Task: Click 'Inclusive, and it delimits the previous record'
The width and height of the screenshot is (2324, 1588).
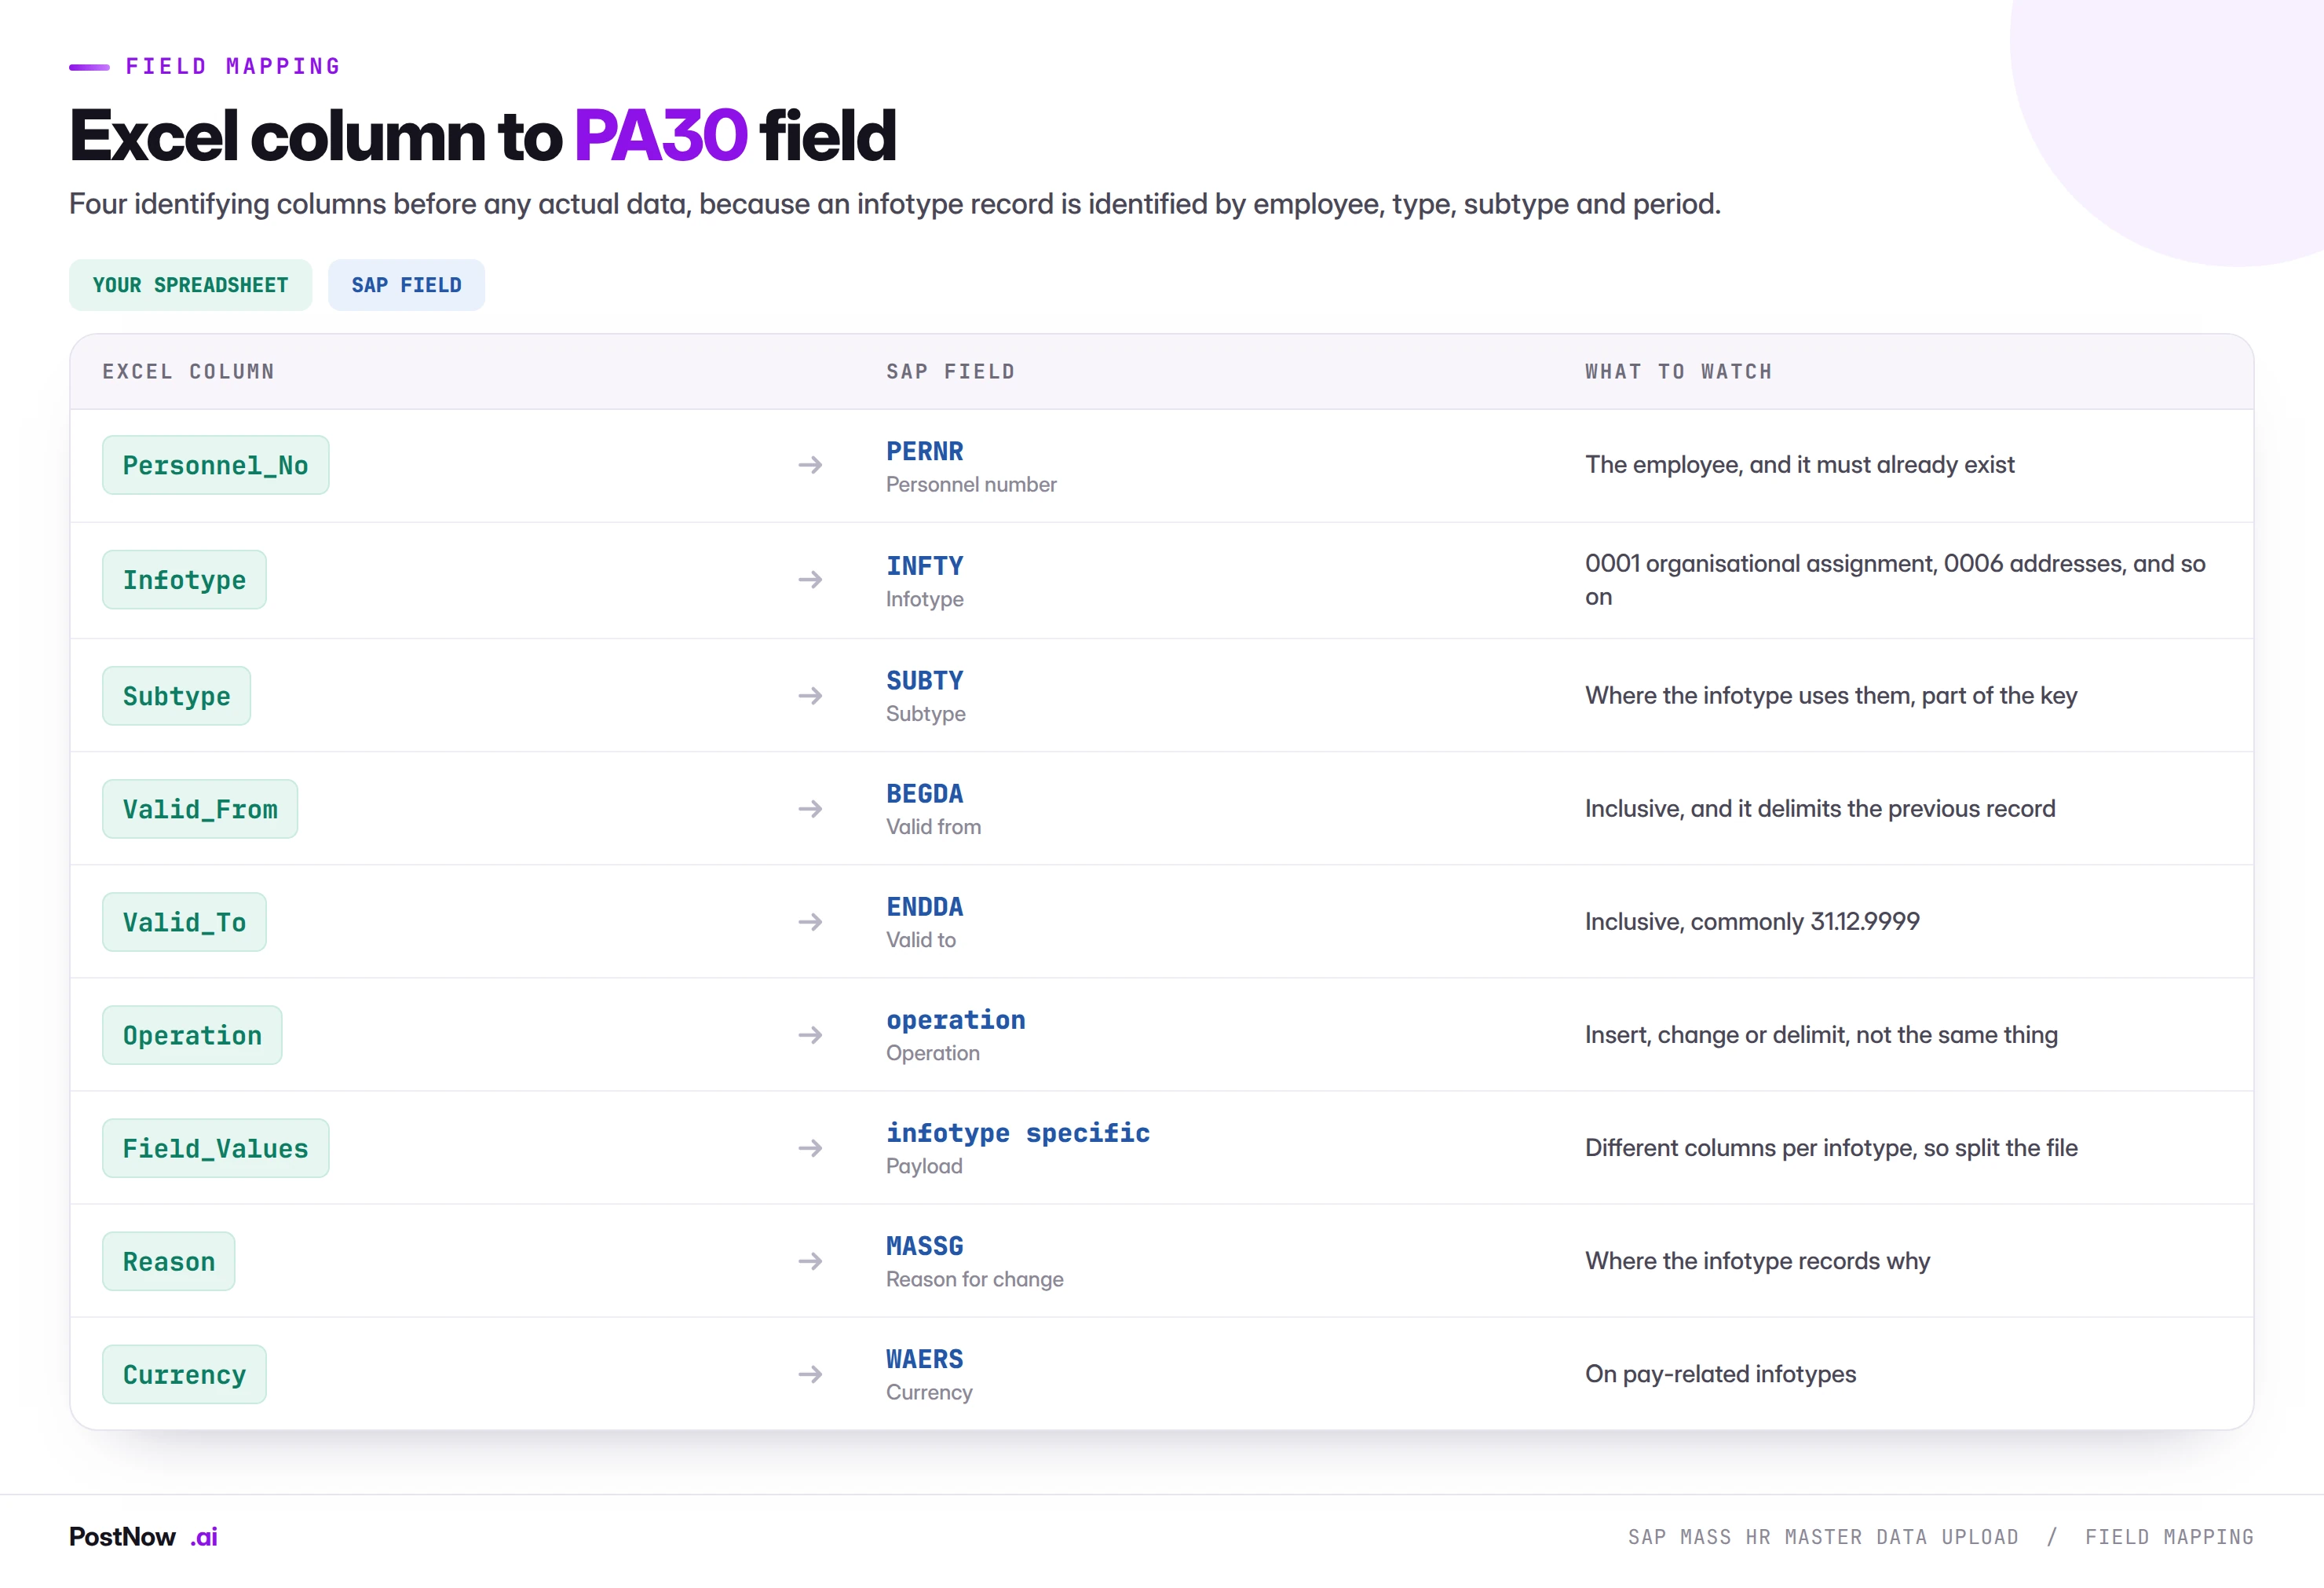Action: (x=1820, y=809)
